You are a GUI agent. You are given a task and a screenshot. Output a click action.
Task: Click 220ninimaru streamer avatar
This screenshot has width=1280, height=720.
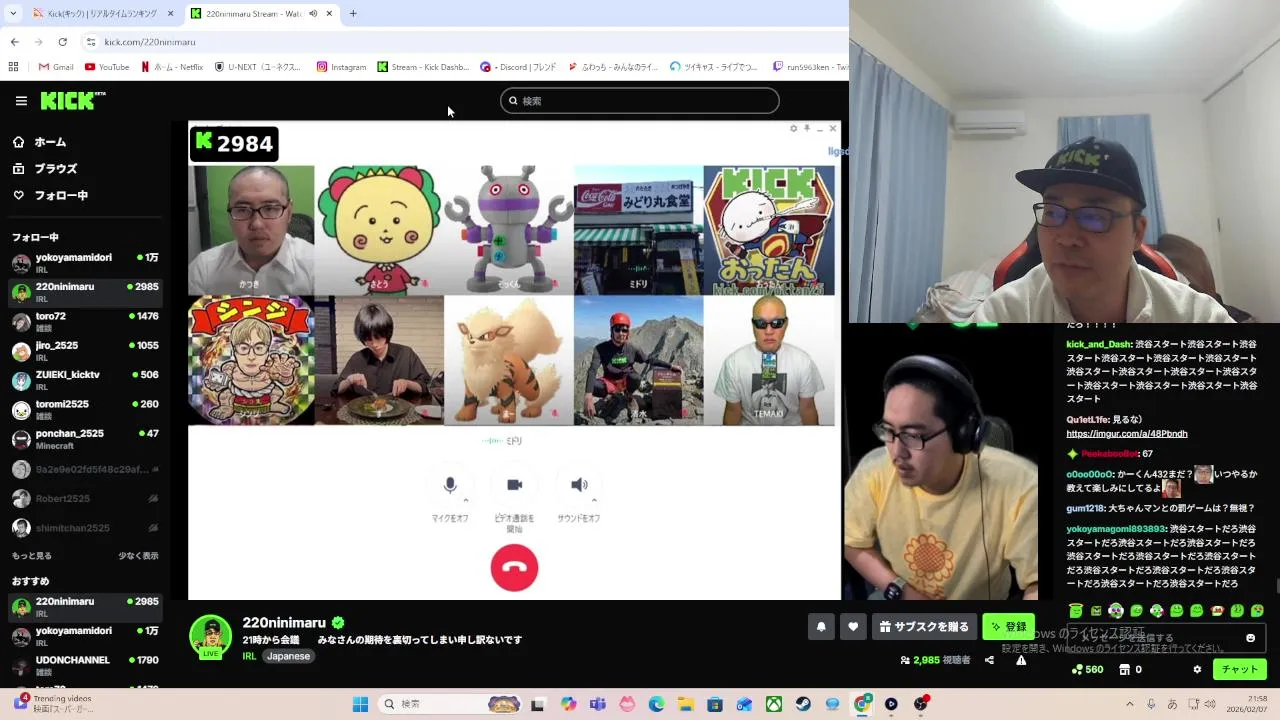coord(210,636)
